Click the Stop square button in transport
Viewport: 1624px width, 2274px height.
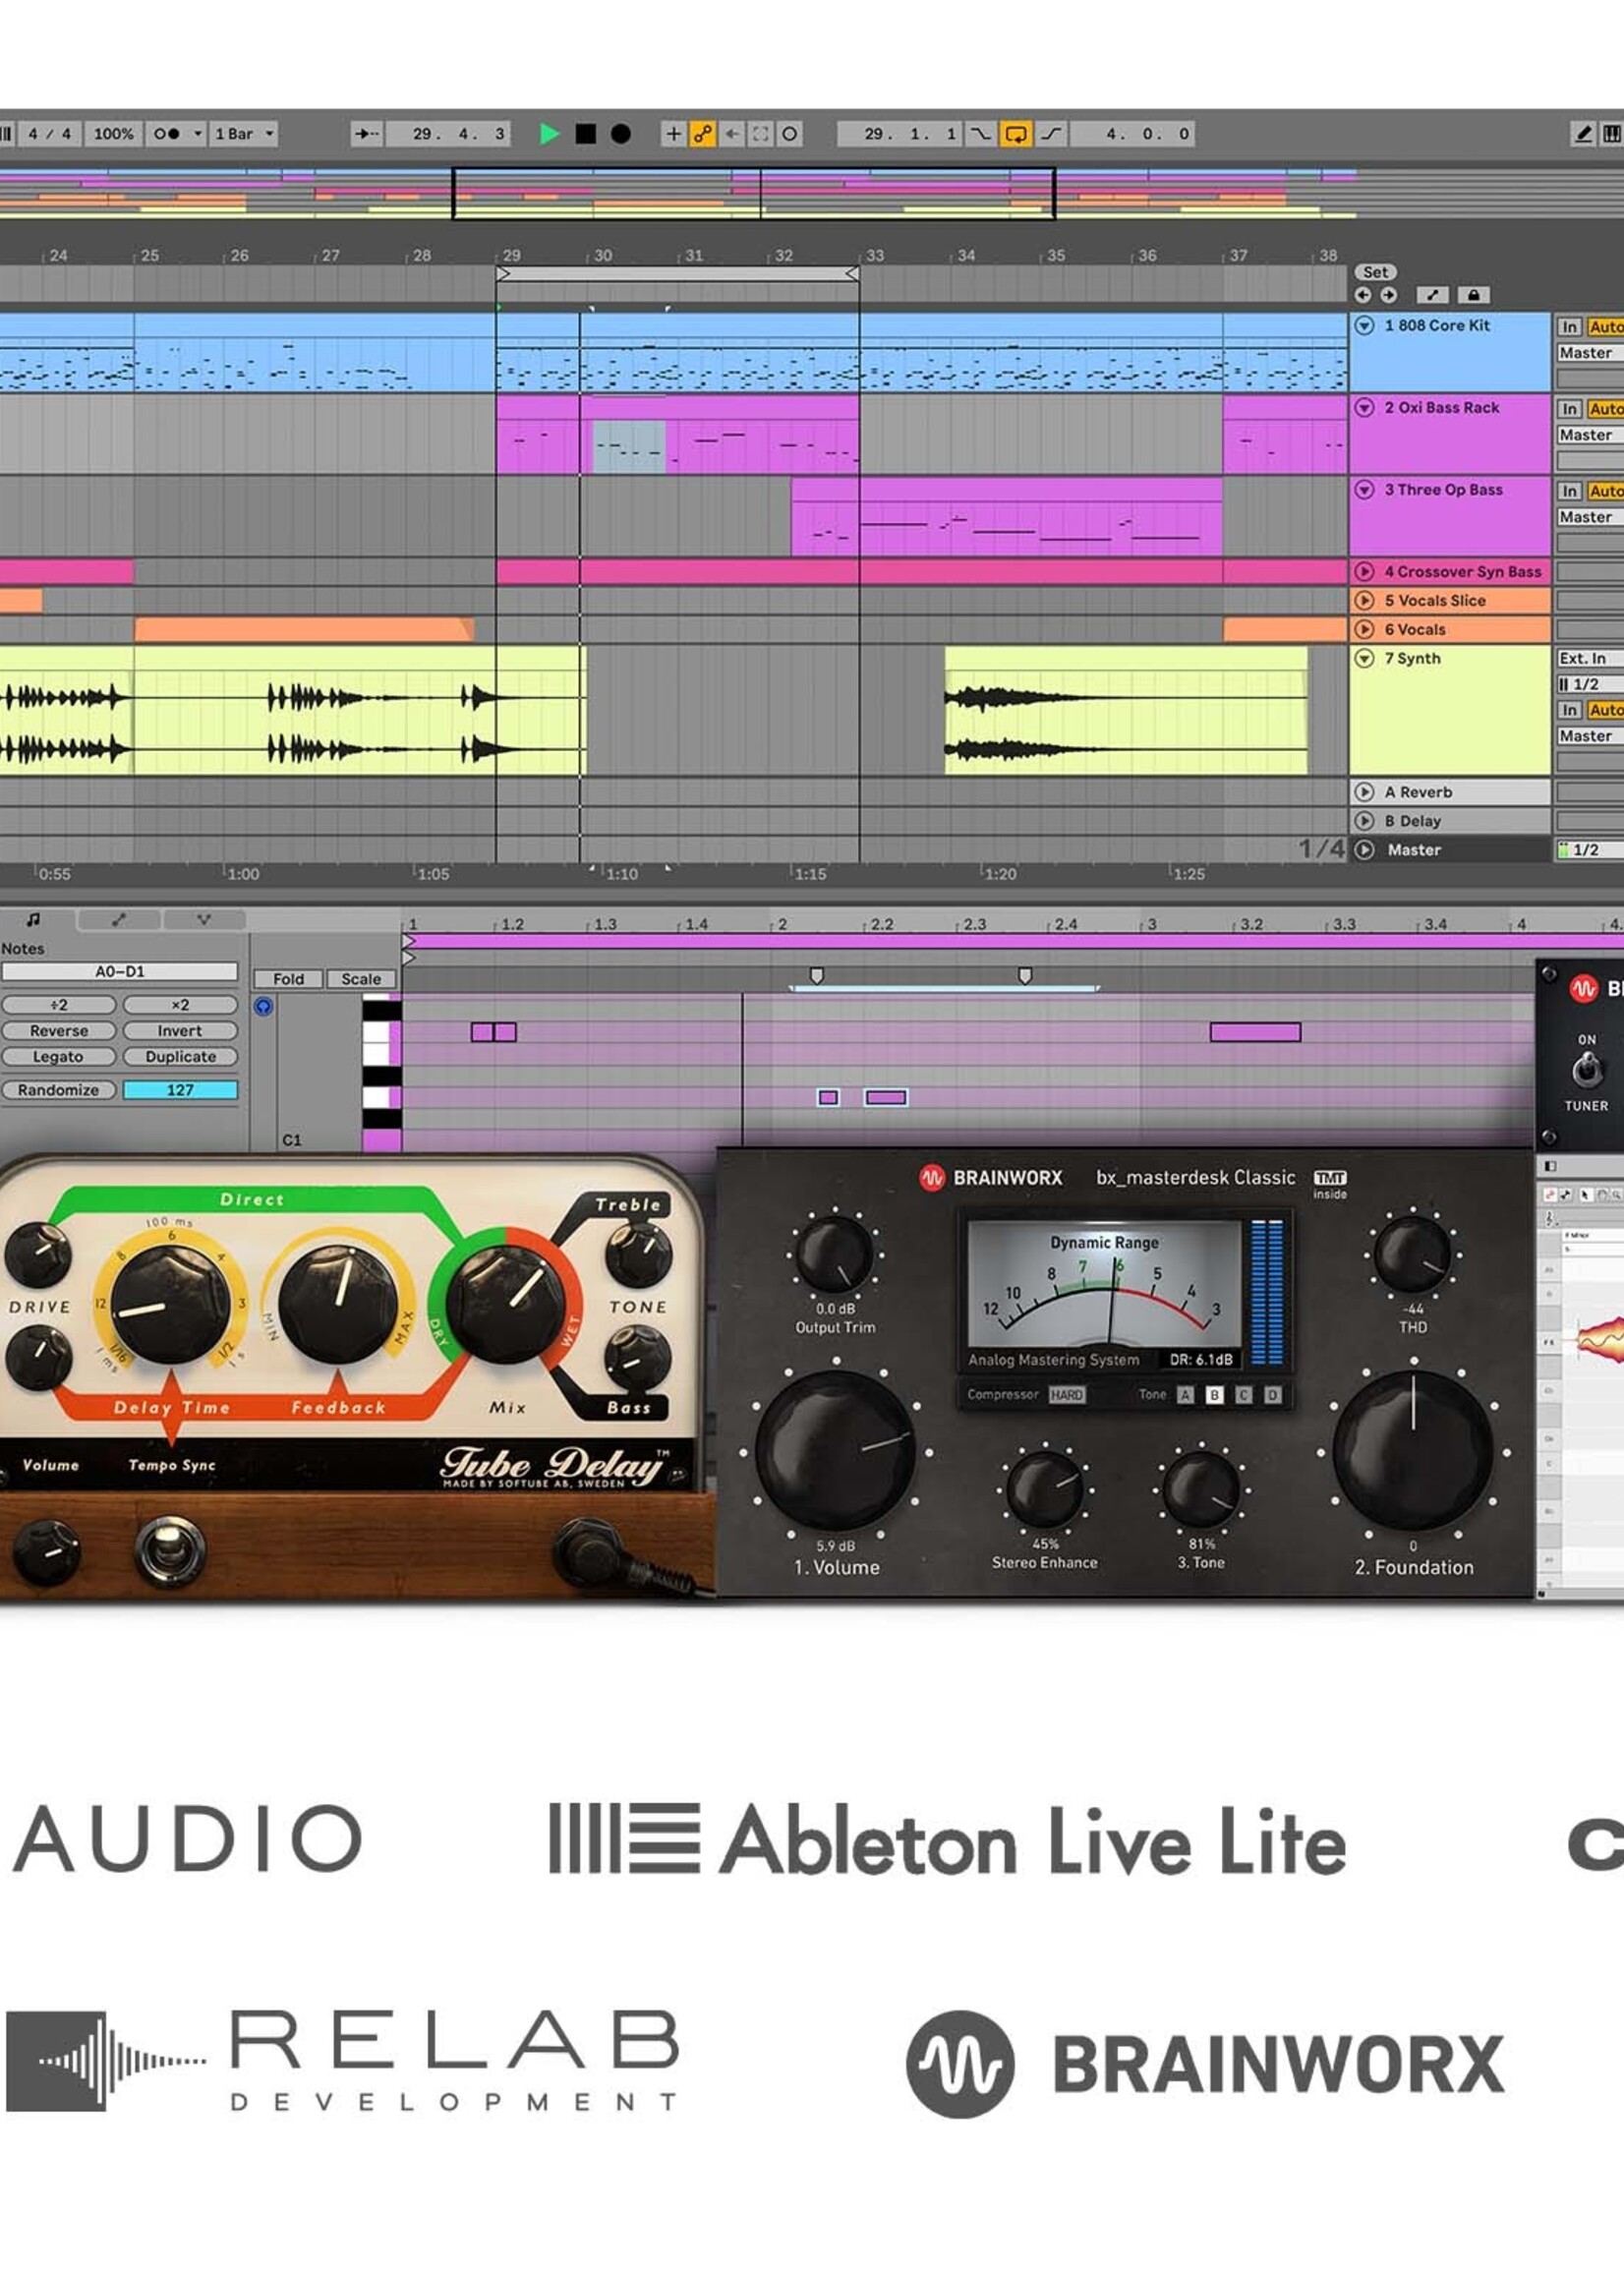click(586, 133)
